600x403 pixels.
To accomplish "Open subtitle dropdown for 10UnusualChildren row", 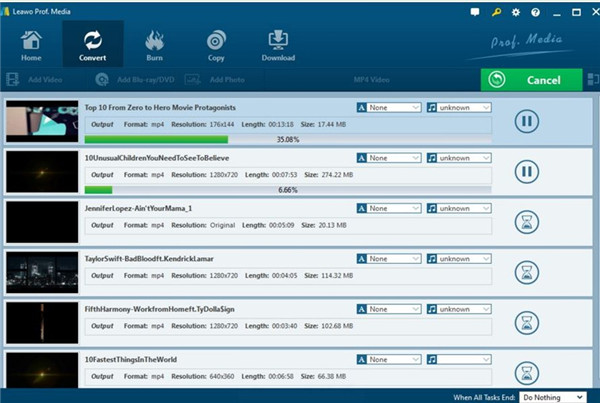I will [x=394, y=158].
